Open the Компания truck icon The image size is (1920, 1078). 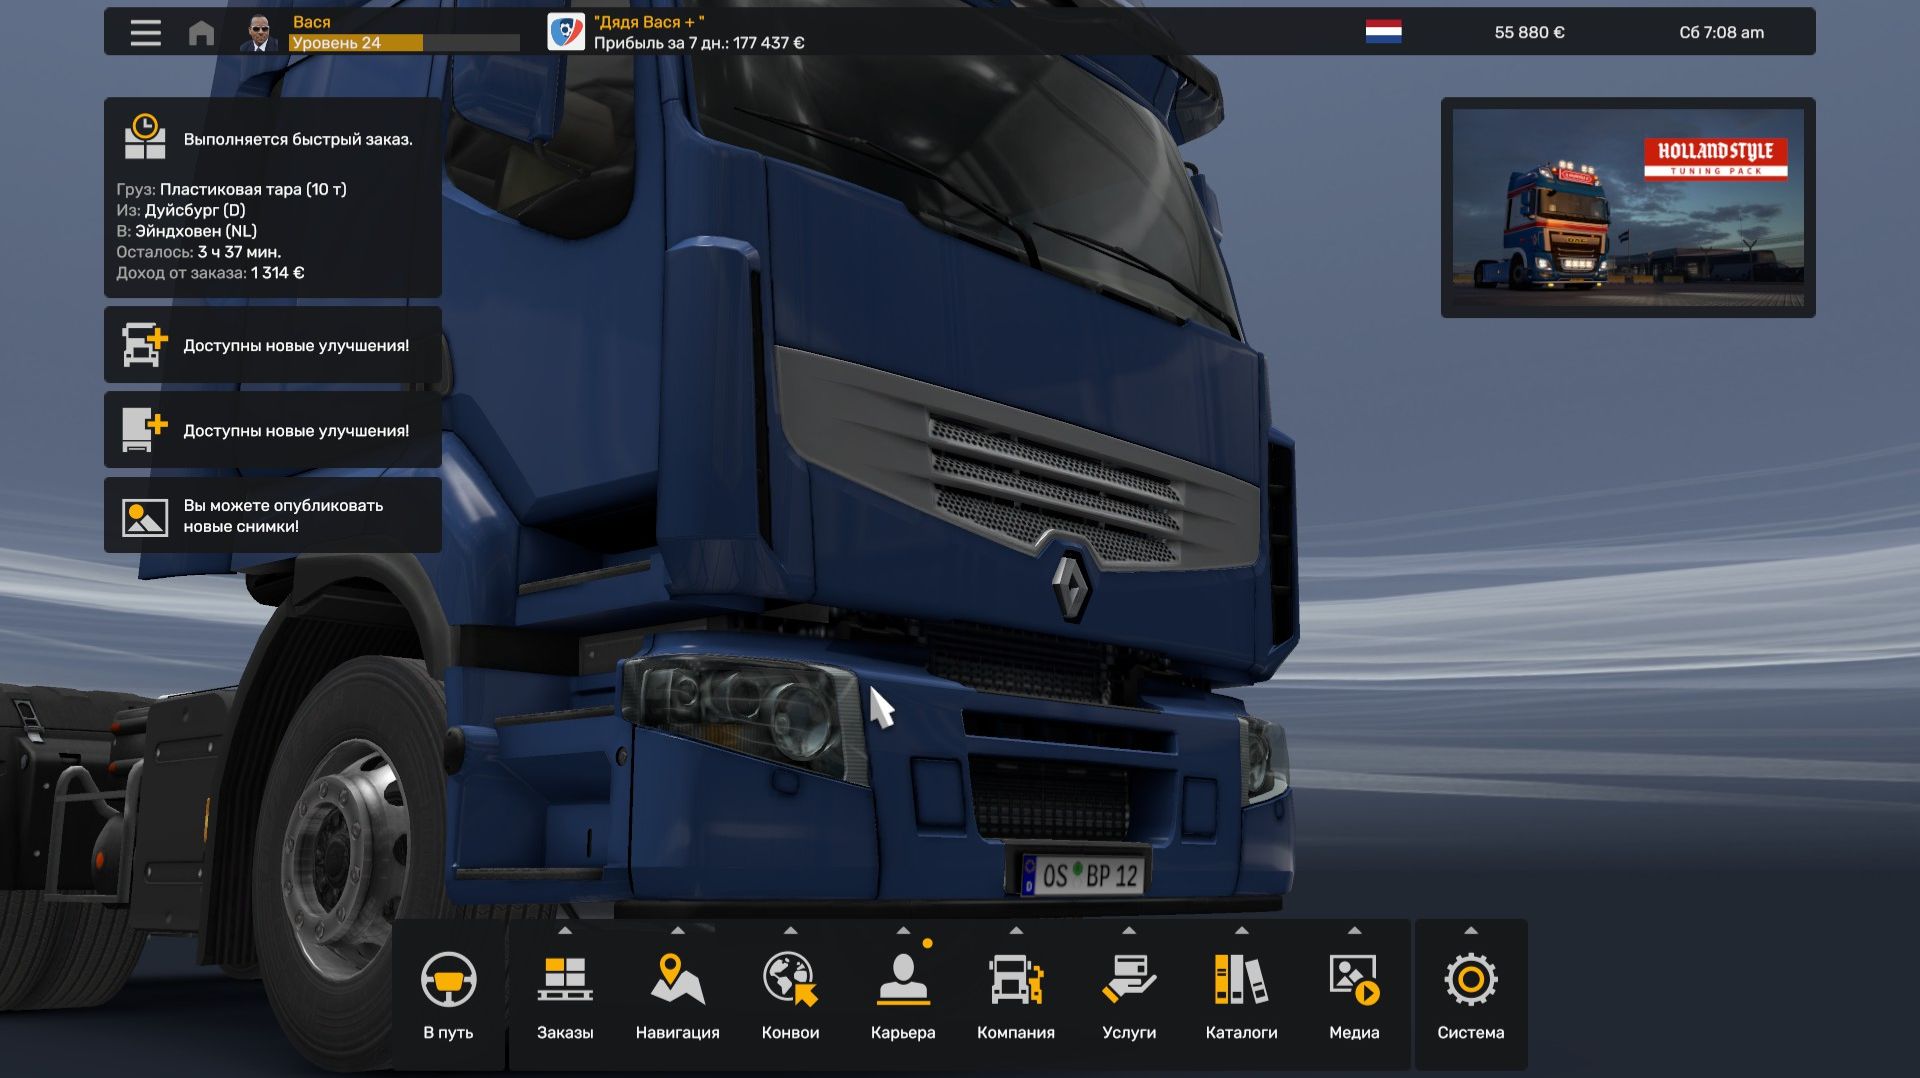[x=1016, y=978]
